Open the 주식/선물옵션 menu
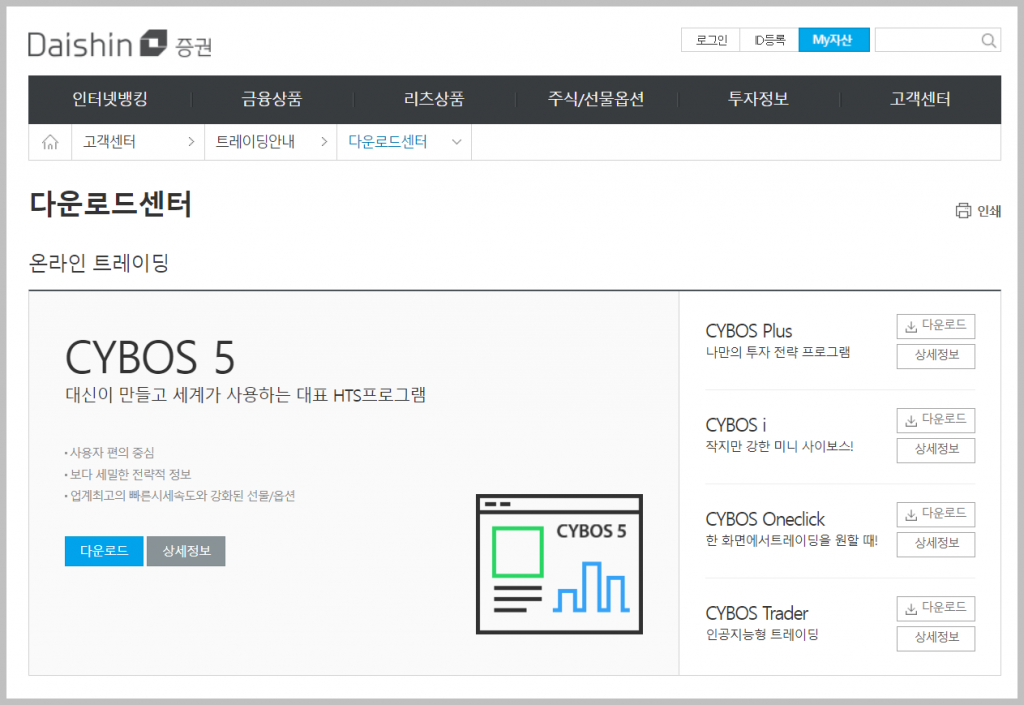The width and height of the screenshot is (1024, 705). click(596, 99)
